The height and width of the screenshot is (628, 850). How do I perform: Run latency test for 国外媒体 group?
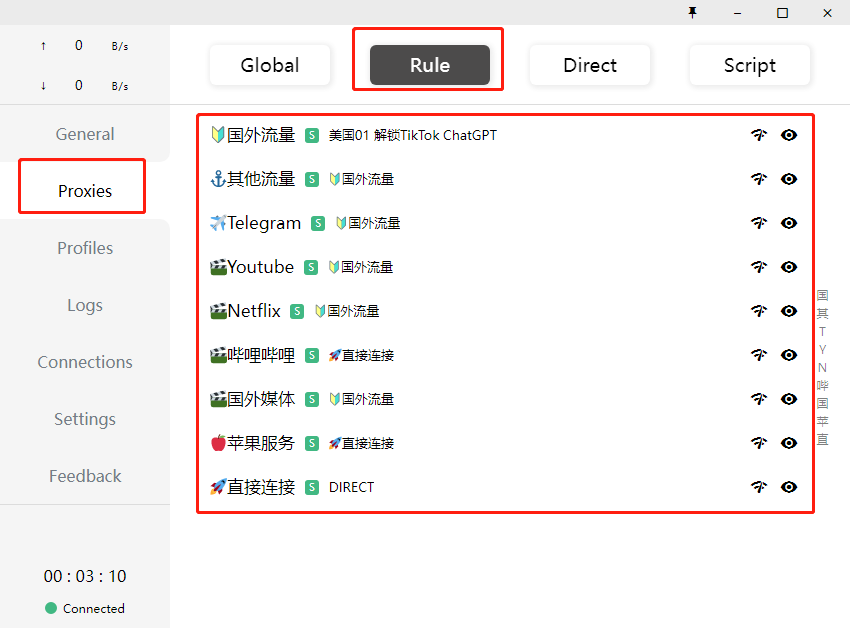click(x=759, y=399)
